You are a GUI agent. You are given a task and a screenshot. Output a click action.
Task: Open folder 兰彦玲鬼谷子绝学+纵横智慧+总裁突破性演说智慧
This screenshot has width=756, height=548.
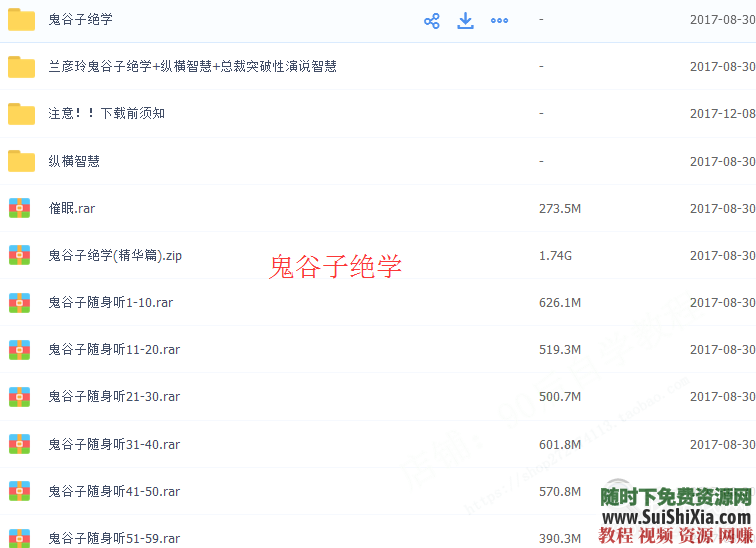pos(192,67)
